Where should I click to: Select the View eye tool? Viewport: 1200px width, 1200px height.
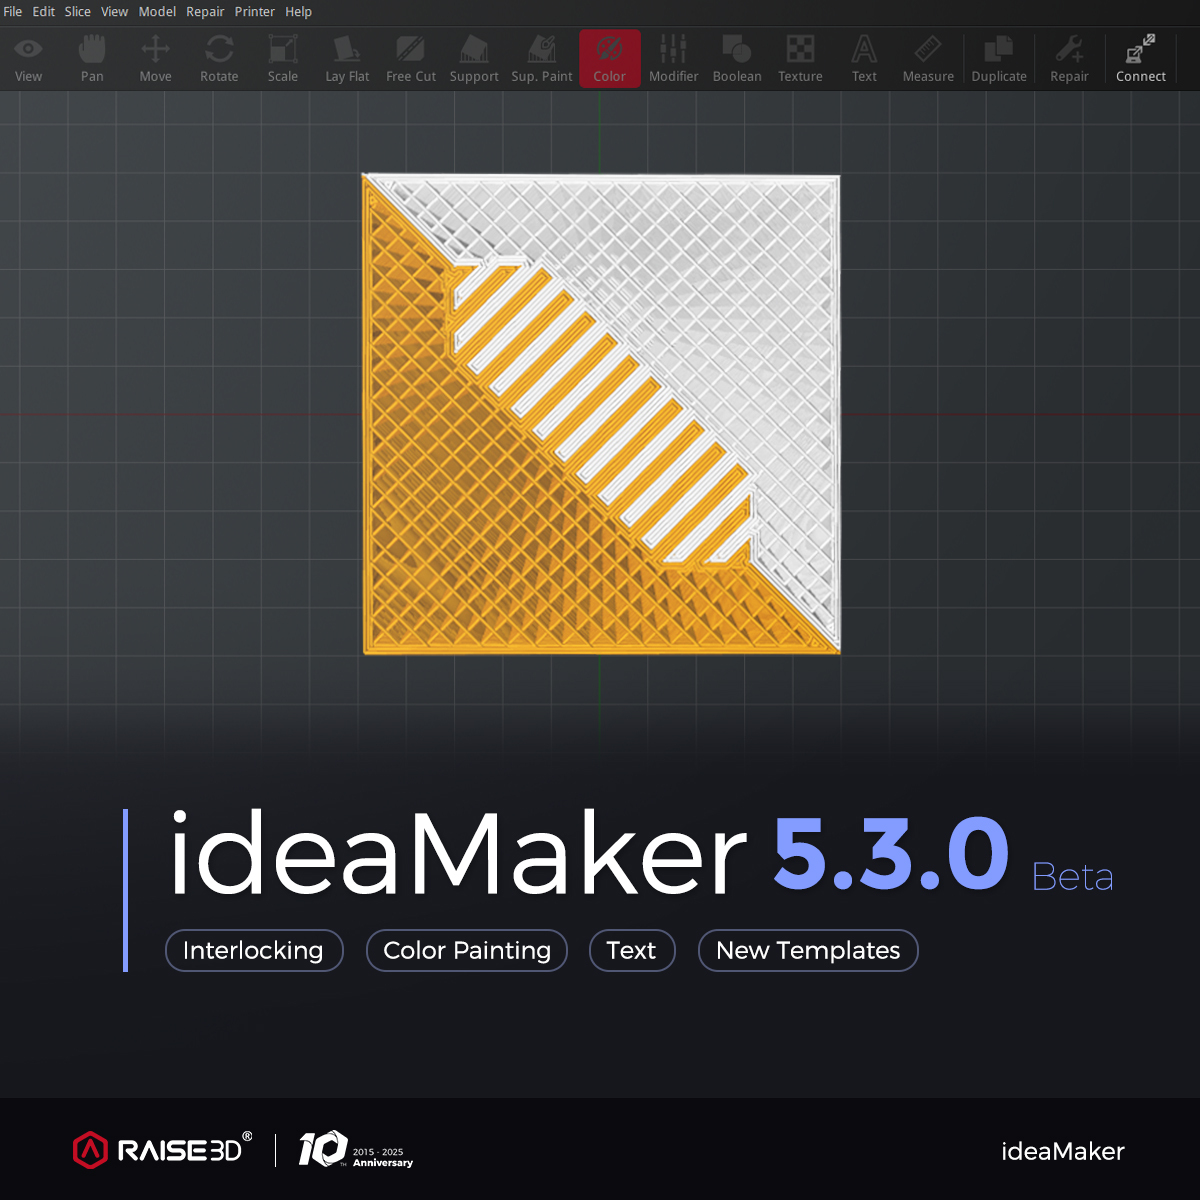29,59
